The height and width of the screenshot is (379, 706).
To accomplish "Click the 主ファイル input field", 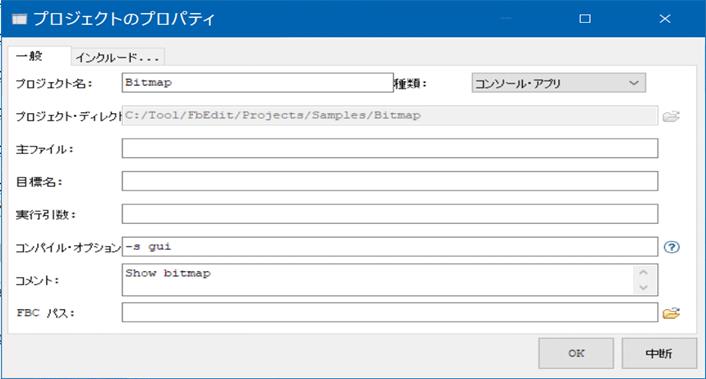I will [390, 149].
